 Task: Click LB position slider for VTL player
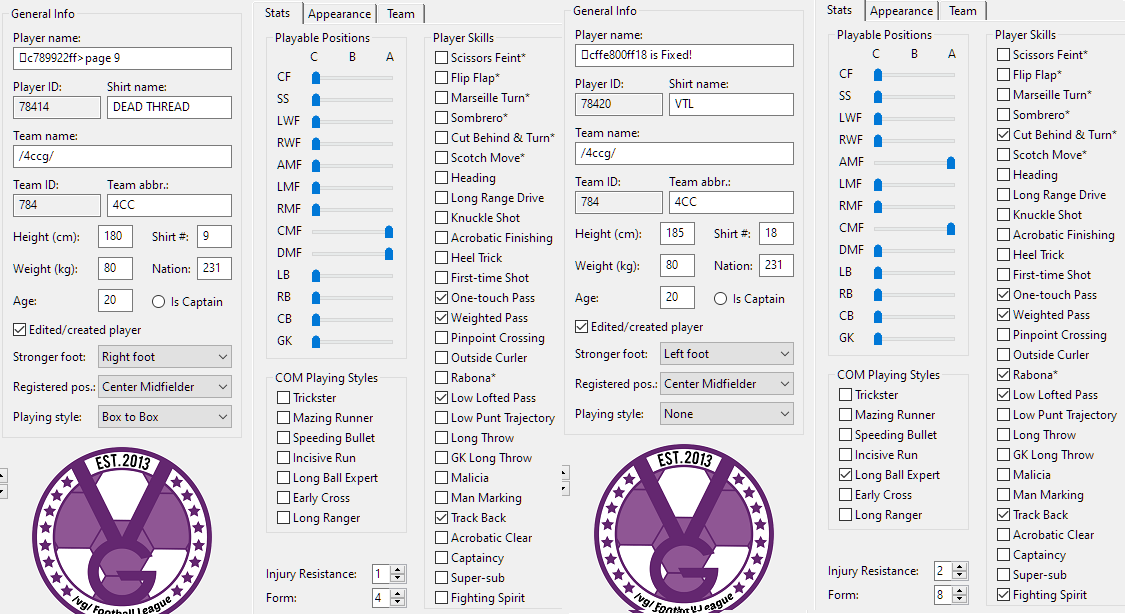coord(914,273)
